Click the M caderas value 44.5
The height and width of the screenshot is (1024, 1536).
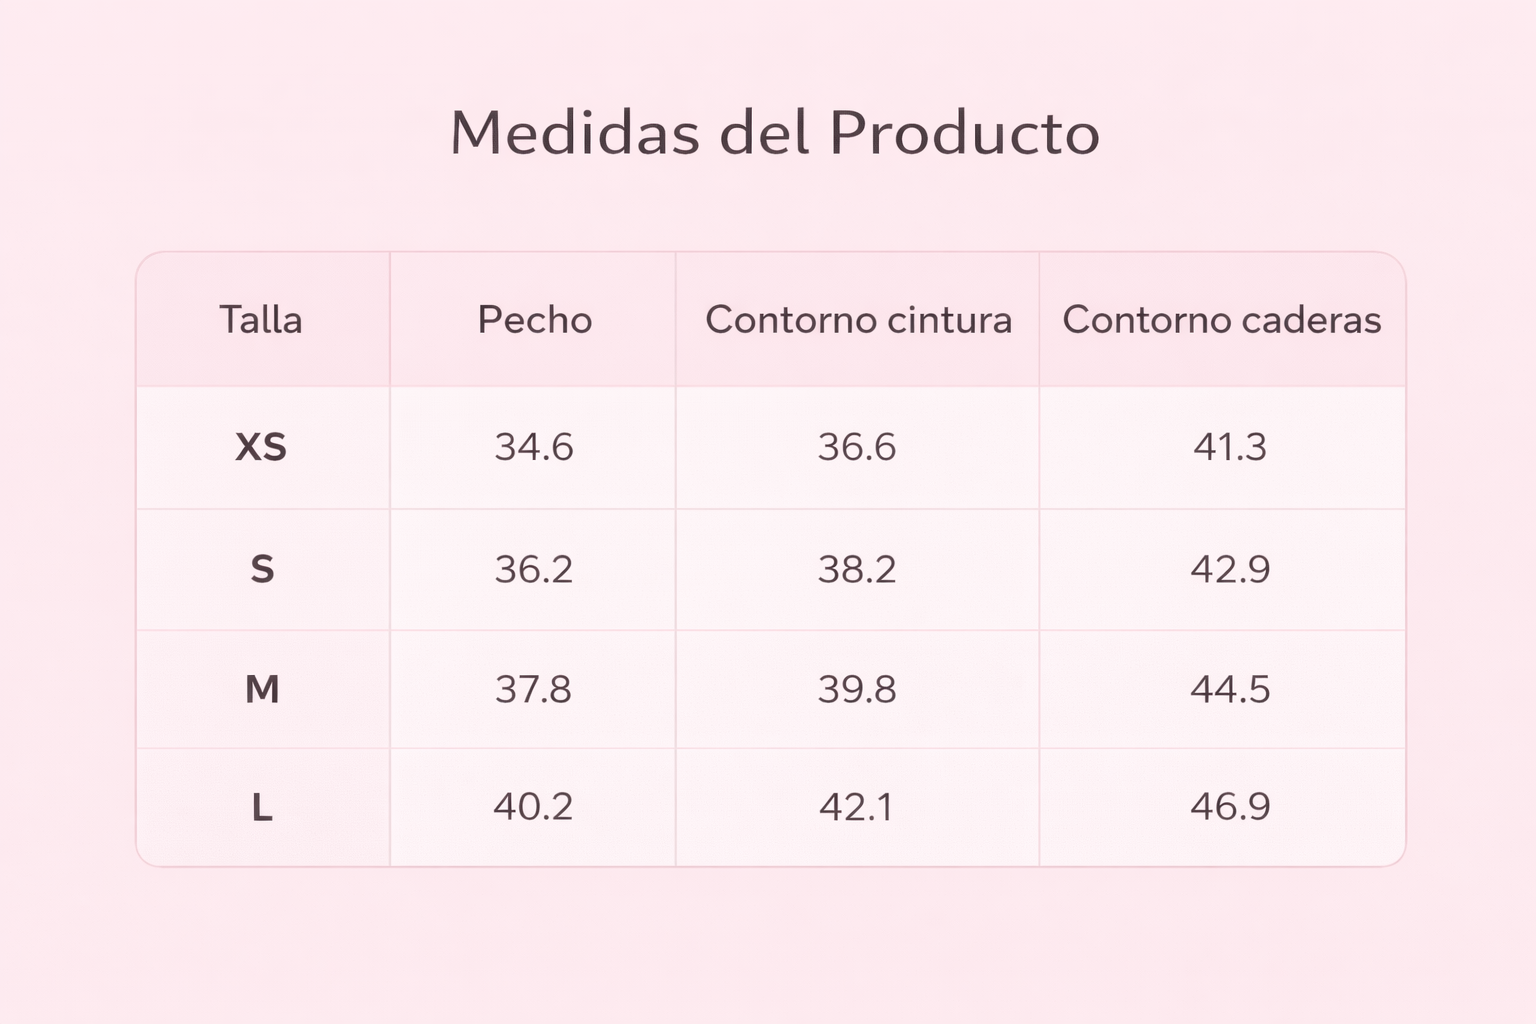pos(1229,689)
